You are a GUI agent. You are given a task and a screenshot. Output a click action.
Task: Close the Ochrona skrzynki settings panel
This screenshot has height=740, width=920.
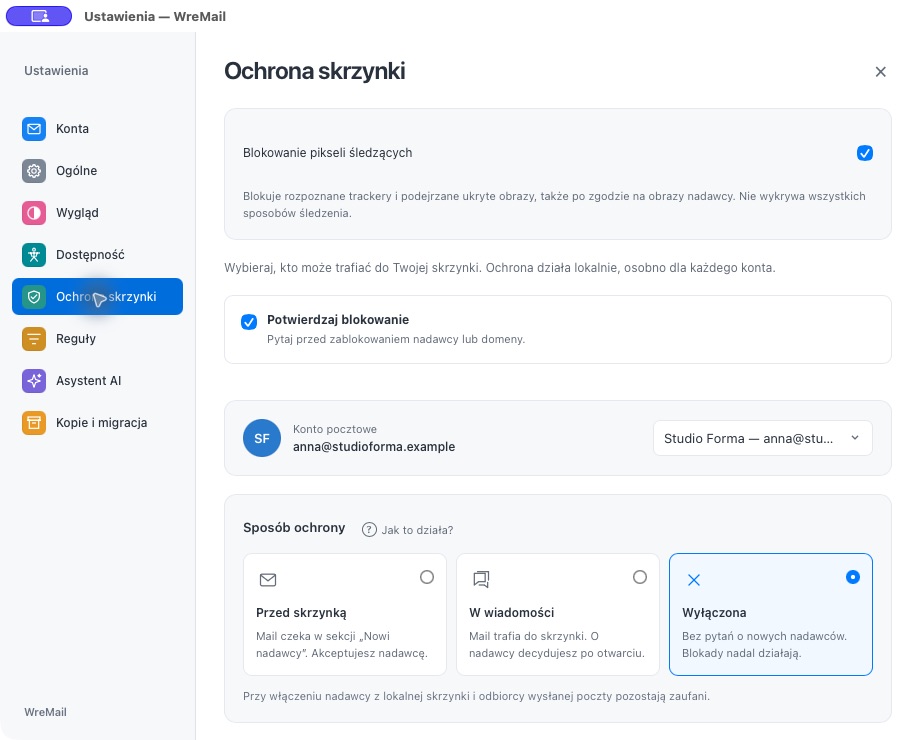(881, 72)
